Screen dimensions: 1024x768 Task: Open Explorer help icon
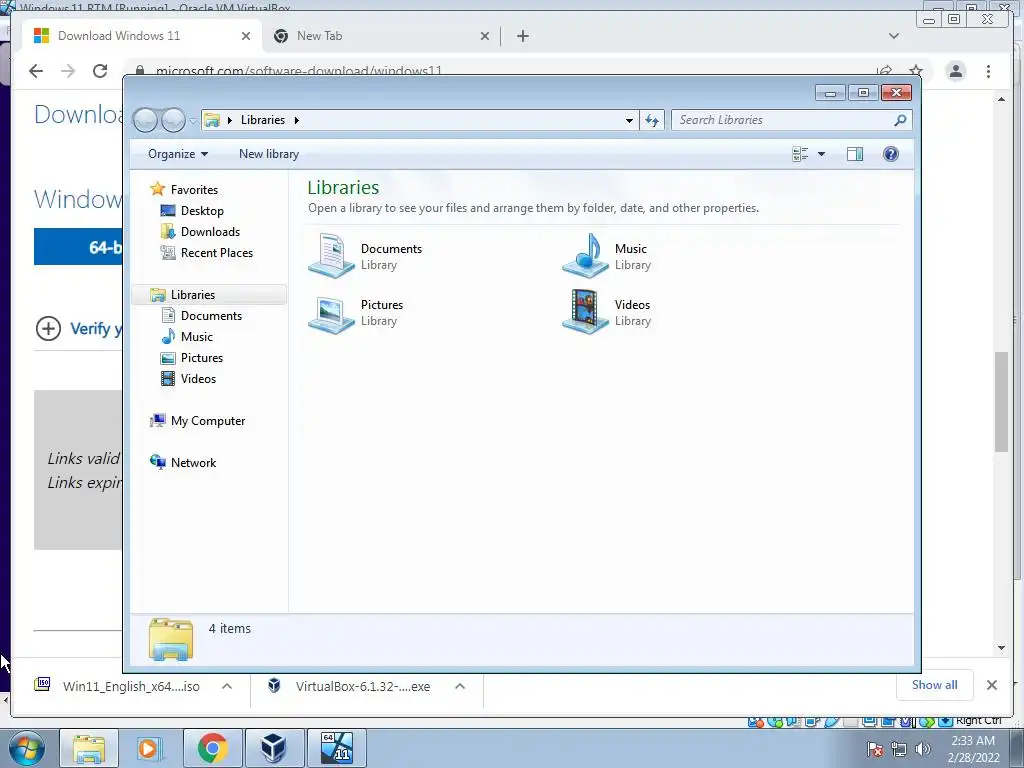(x=891, y=154)
